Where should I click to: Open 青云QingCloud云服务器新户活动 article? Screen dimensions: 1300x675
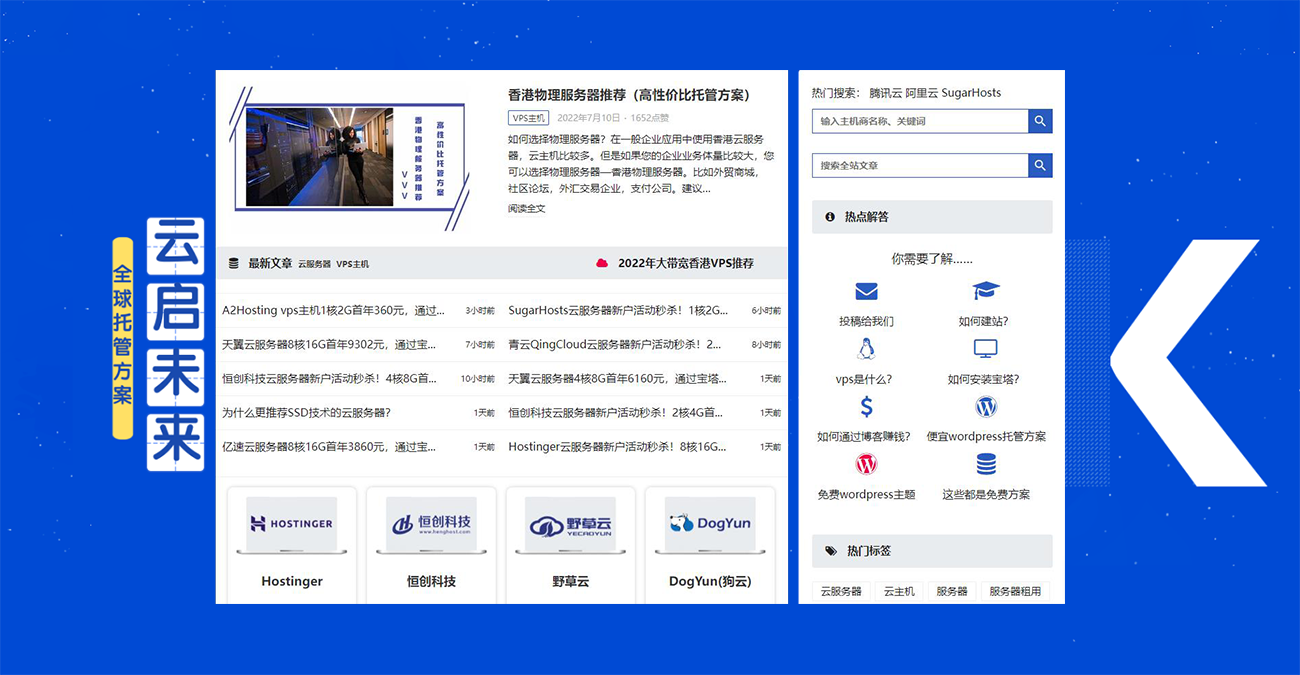(615, 344)
